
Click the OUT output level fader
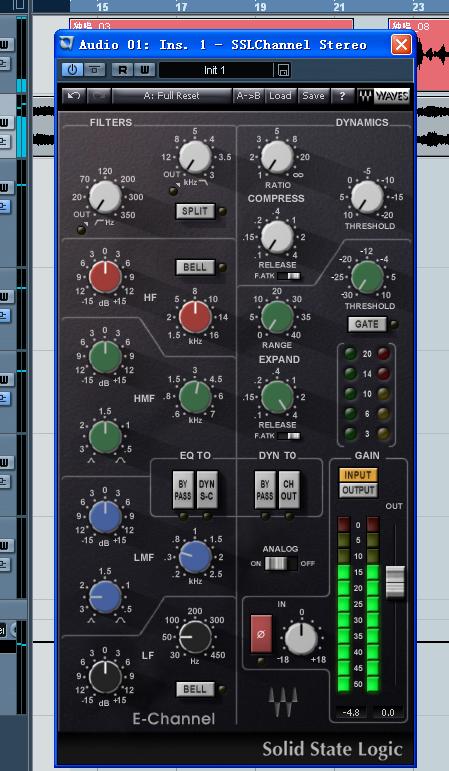coord(395,582)
